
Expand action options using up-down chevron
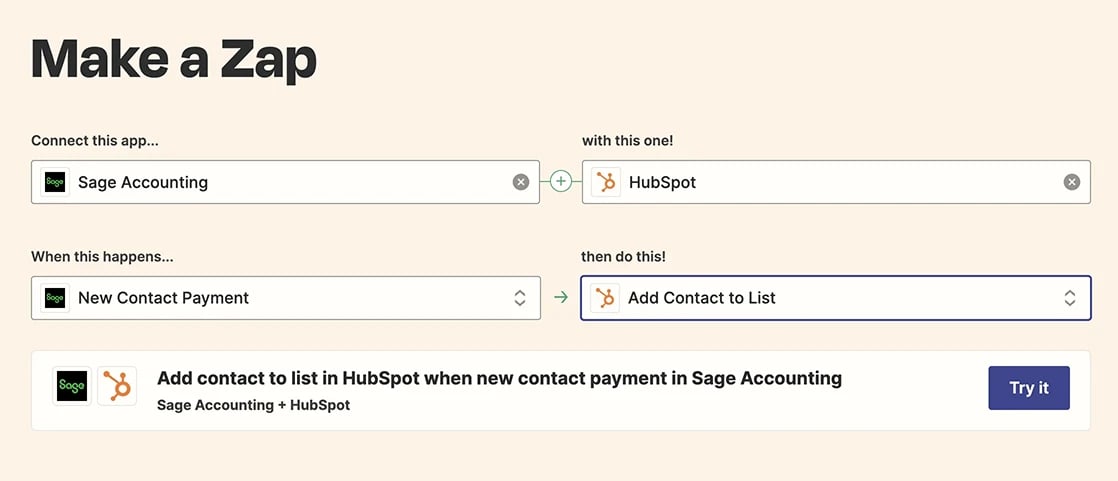tap(1070, 298)
